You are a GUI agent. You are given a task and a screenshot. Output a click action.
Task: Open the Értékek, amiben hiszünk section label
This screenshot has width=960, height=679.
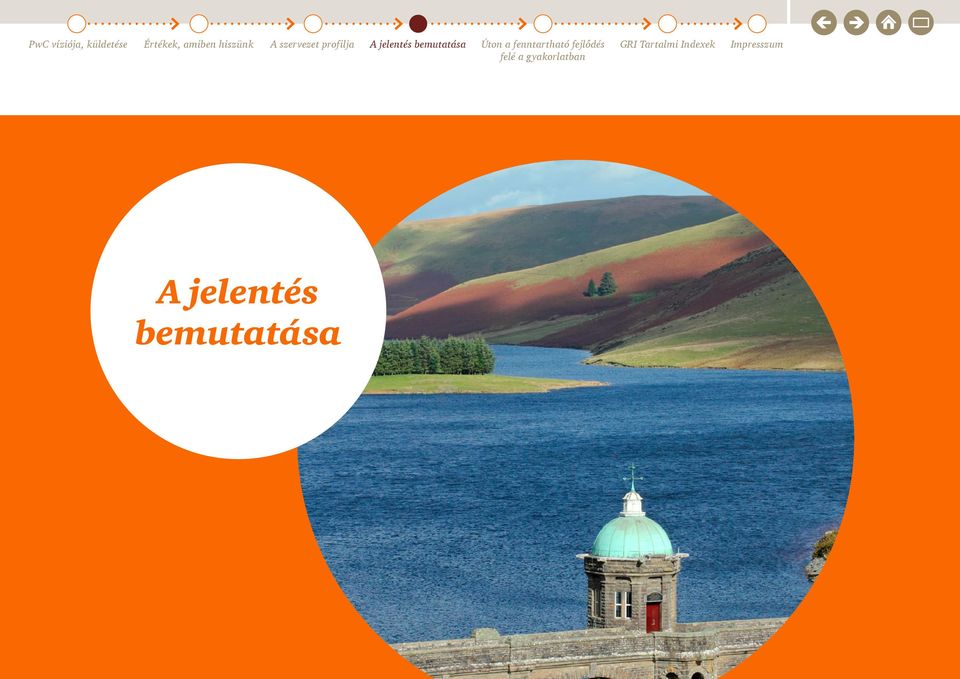click(x=198, y=44)
